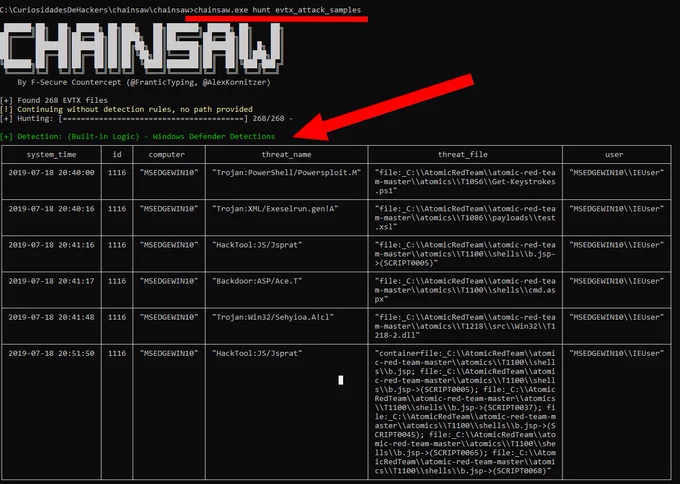Click the 'Found 268 EVTX files' line
Viewport: 680px width, 484px height.
click(x=54, y=100)
